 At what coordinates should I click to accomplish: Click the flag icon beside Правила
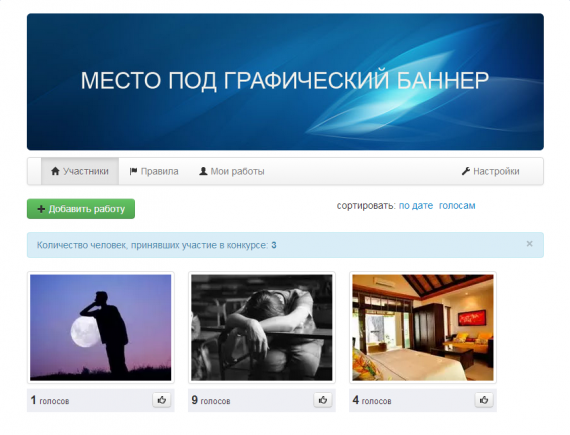point(133,171)
